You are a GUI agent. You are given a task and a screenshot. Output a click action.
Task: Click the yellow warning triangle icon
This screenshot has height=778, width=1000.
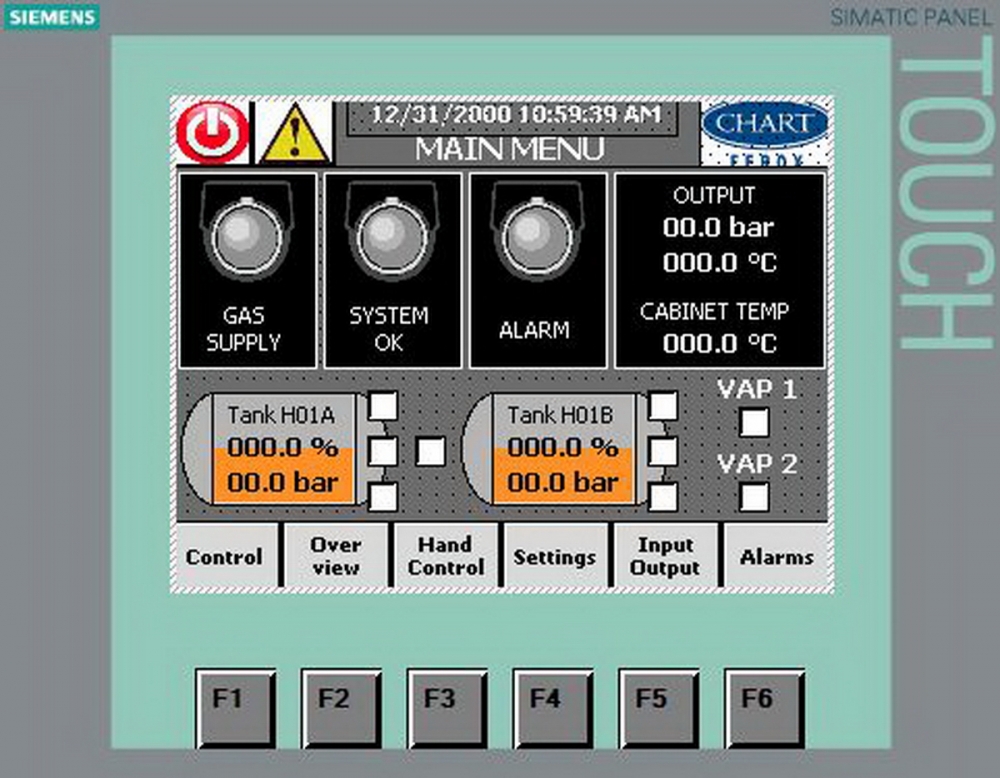(294, 134)
